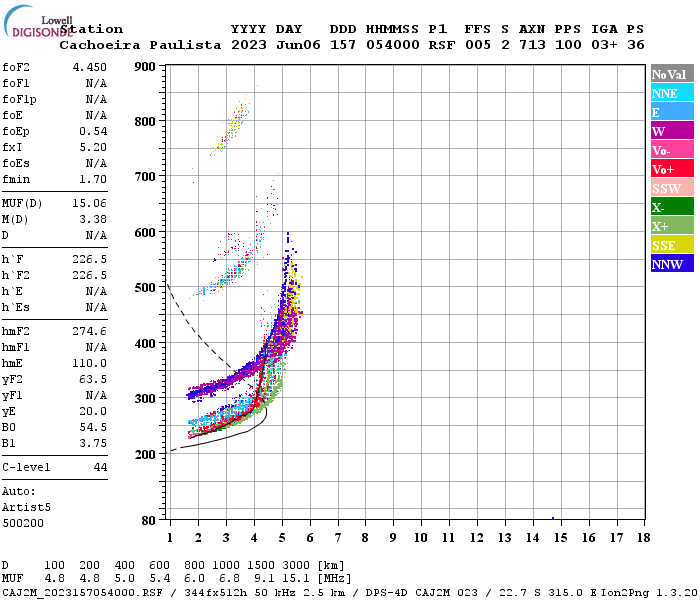Click the MUF 9.1 table value

coord(264,579)
